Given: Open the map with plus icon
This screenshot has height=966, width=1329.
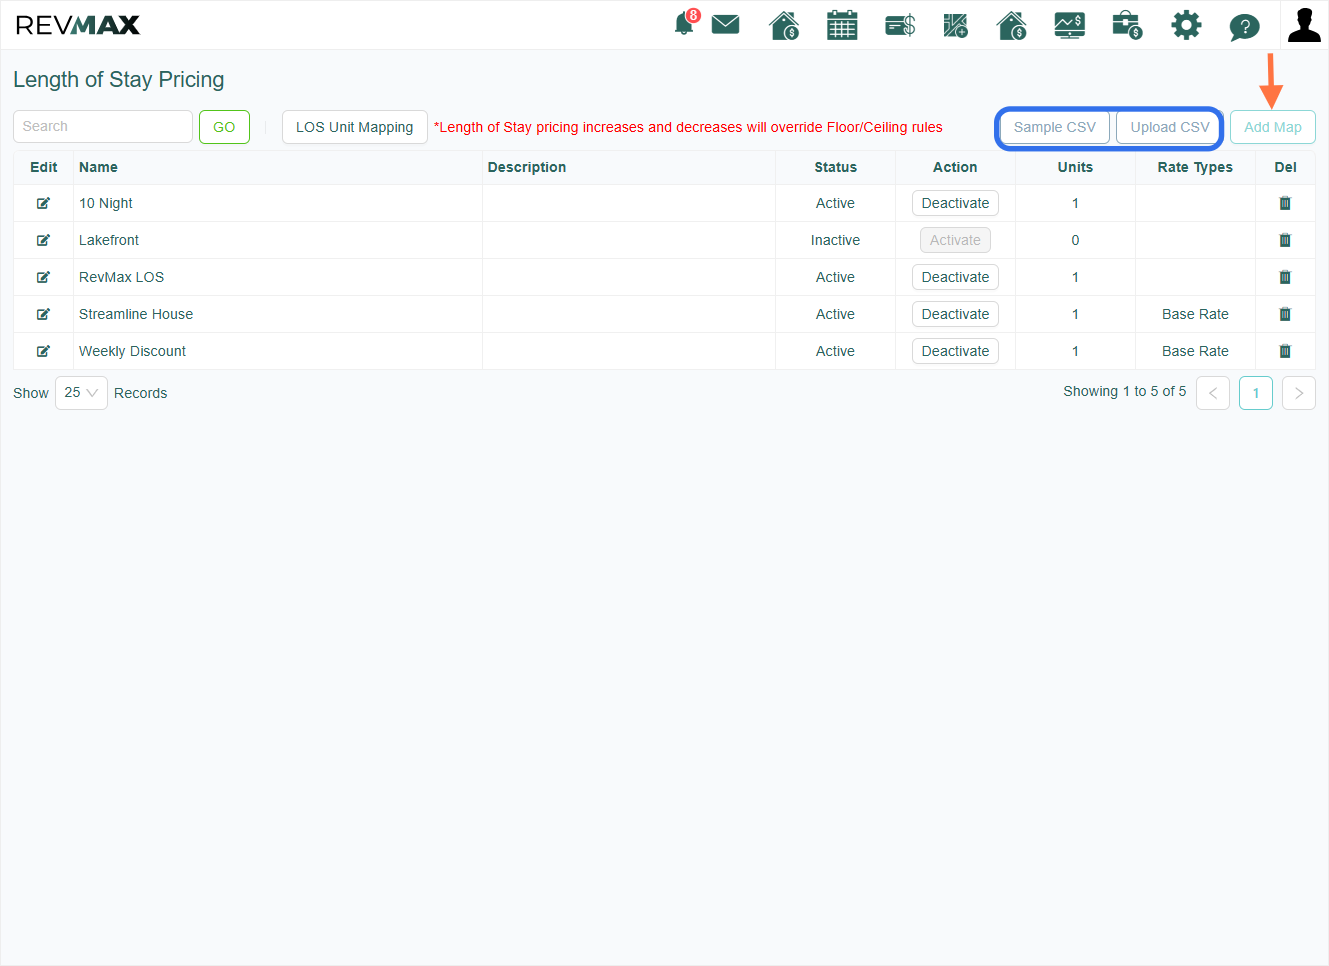Looking at the screenshot, I should point(956,25).
